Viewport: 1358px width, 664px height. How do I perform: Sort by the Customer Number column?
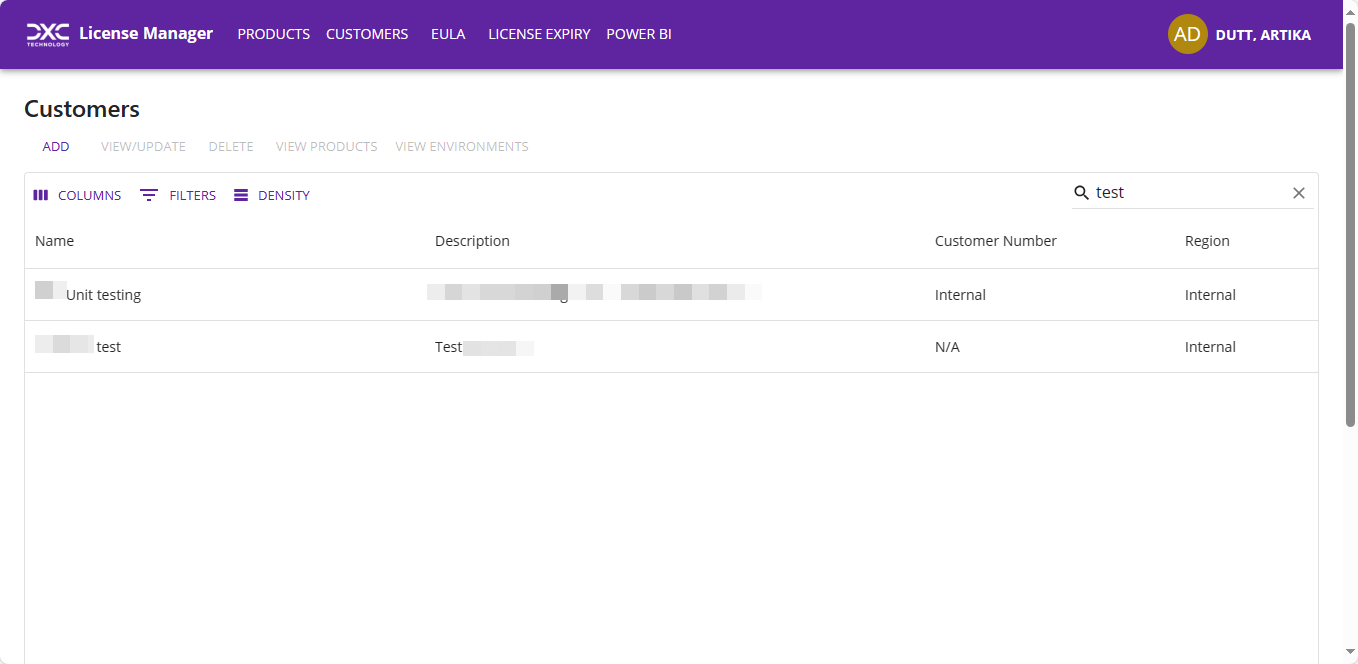coord(995,241)
